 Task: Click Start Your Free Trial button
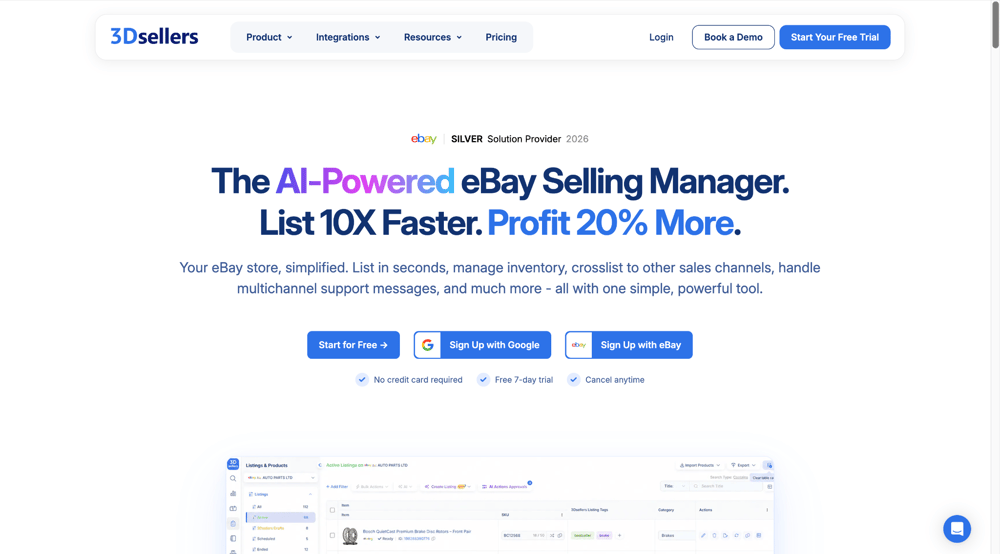click(835, 37)
